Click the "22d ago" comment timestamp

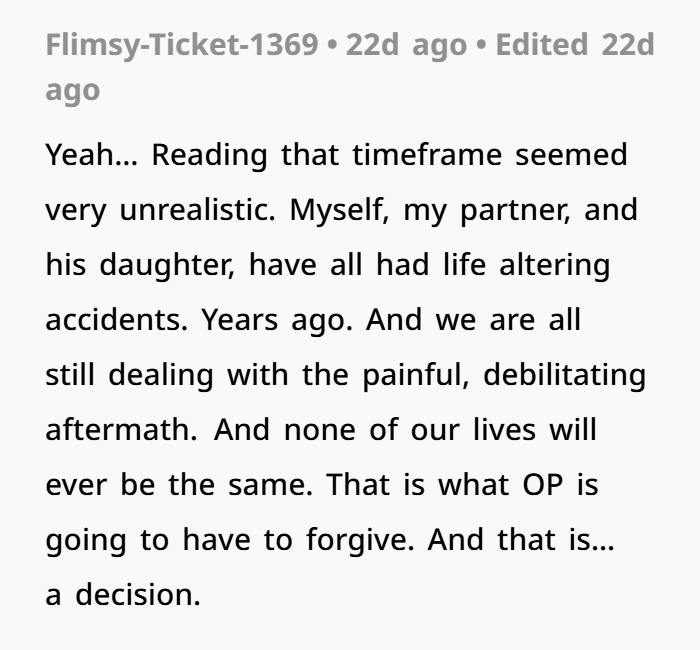tap(406, 46)
